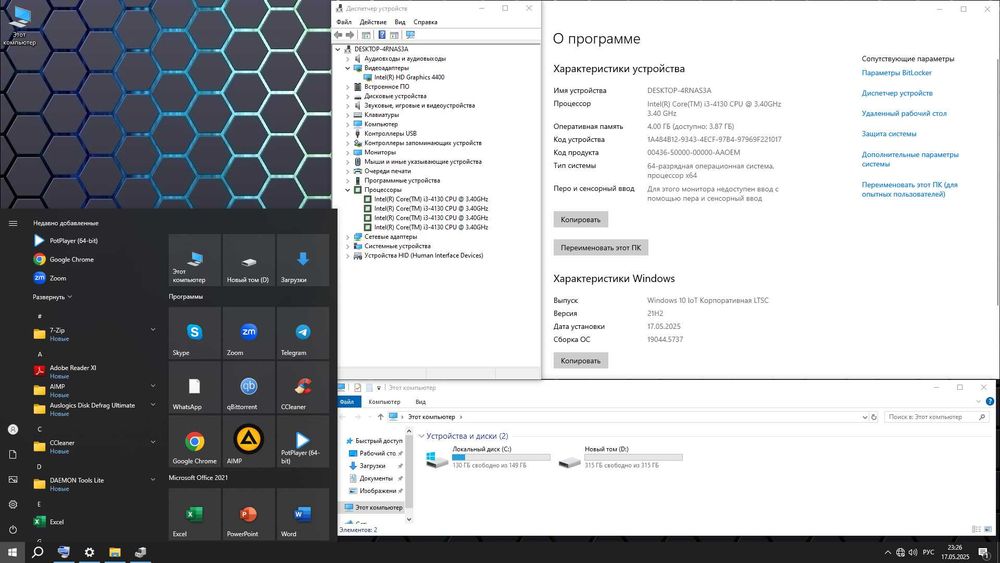The image size is (1000, 563).
Task: Open the Удаленный рабочий стол link
Action: (904, 113)
